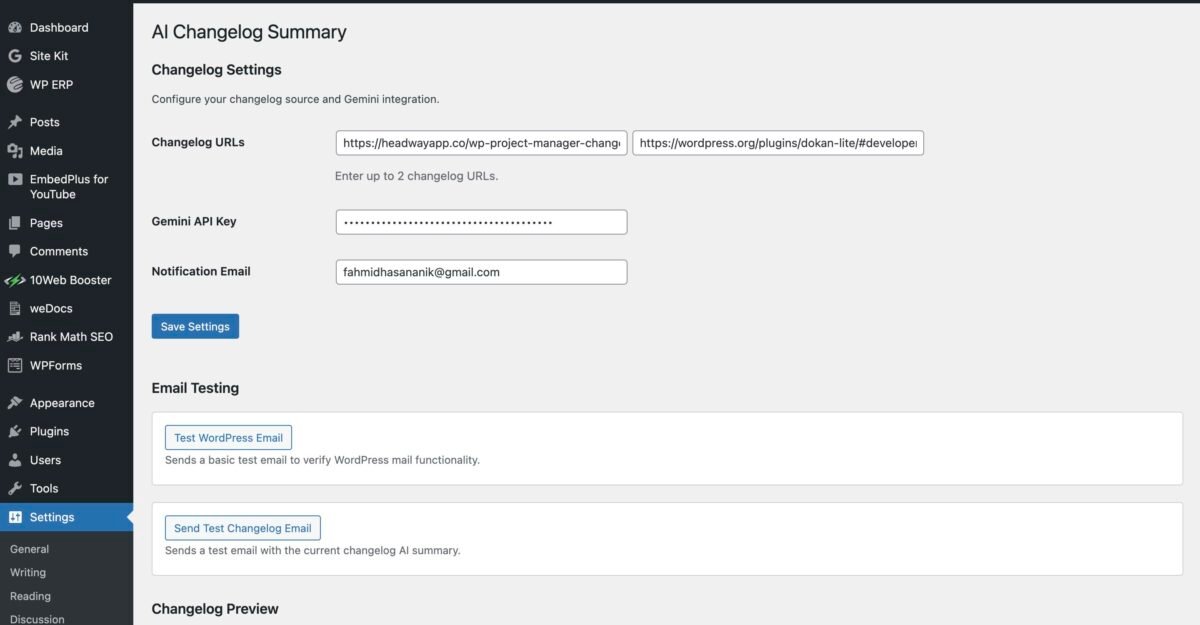Open the Comments menu item
The width and height of the screenshot is (1200, 625).
[66, 251]
